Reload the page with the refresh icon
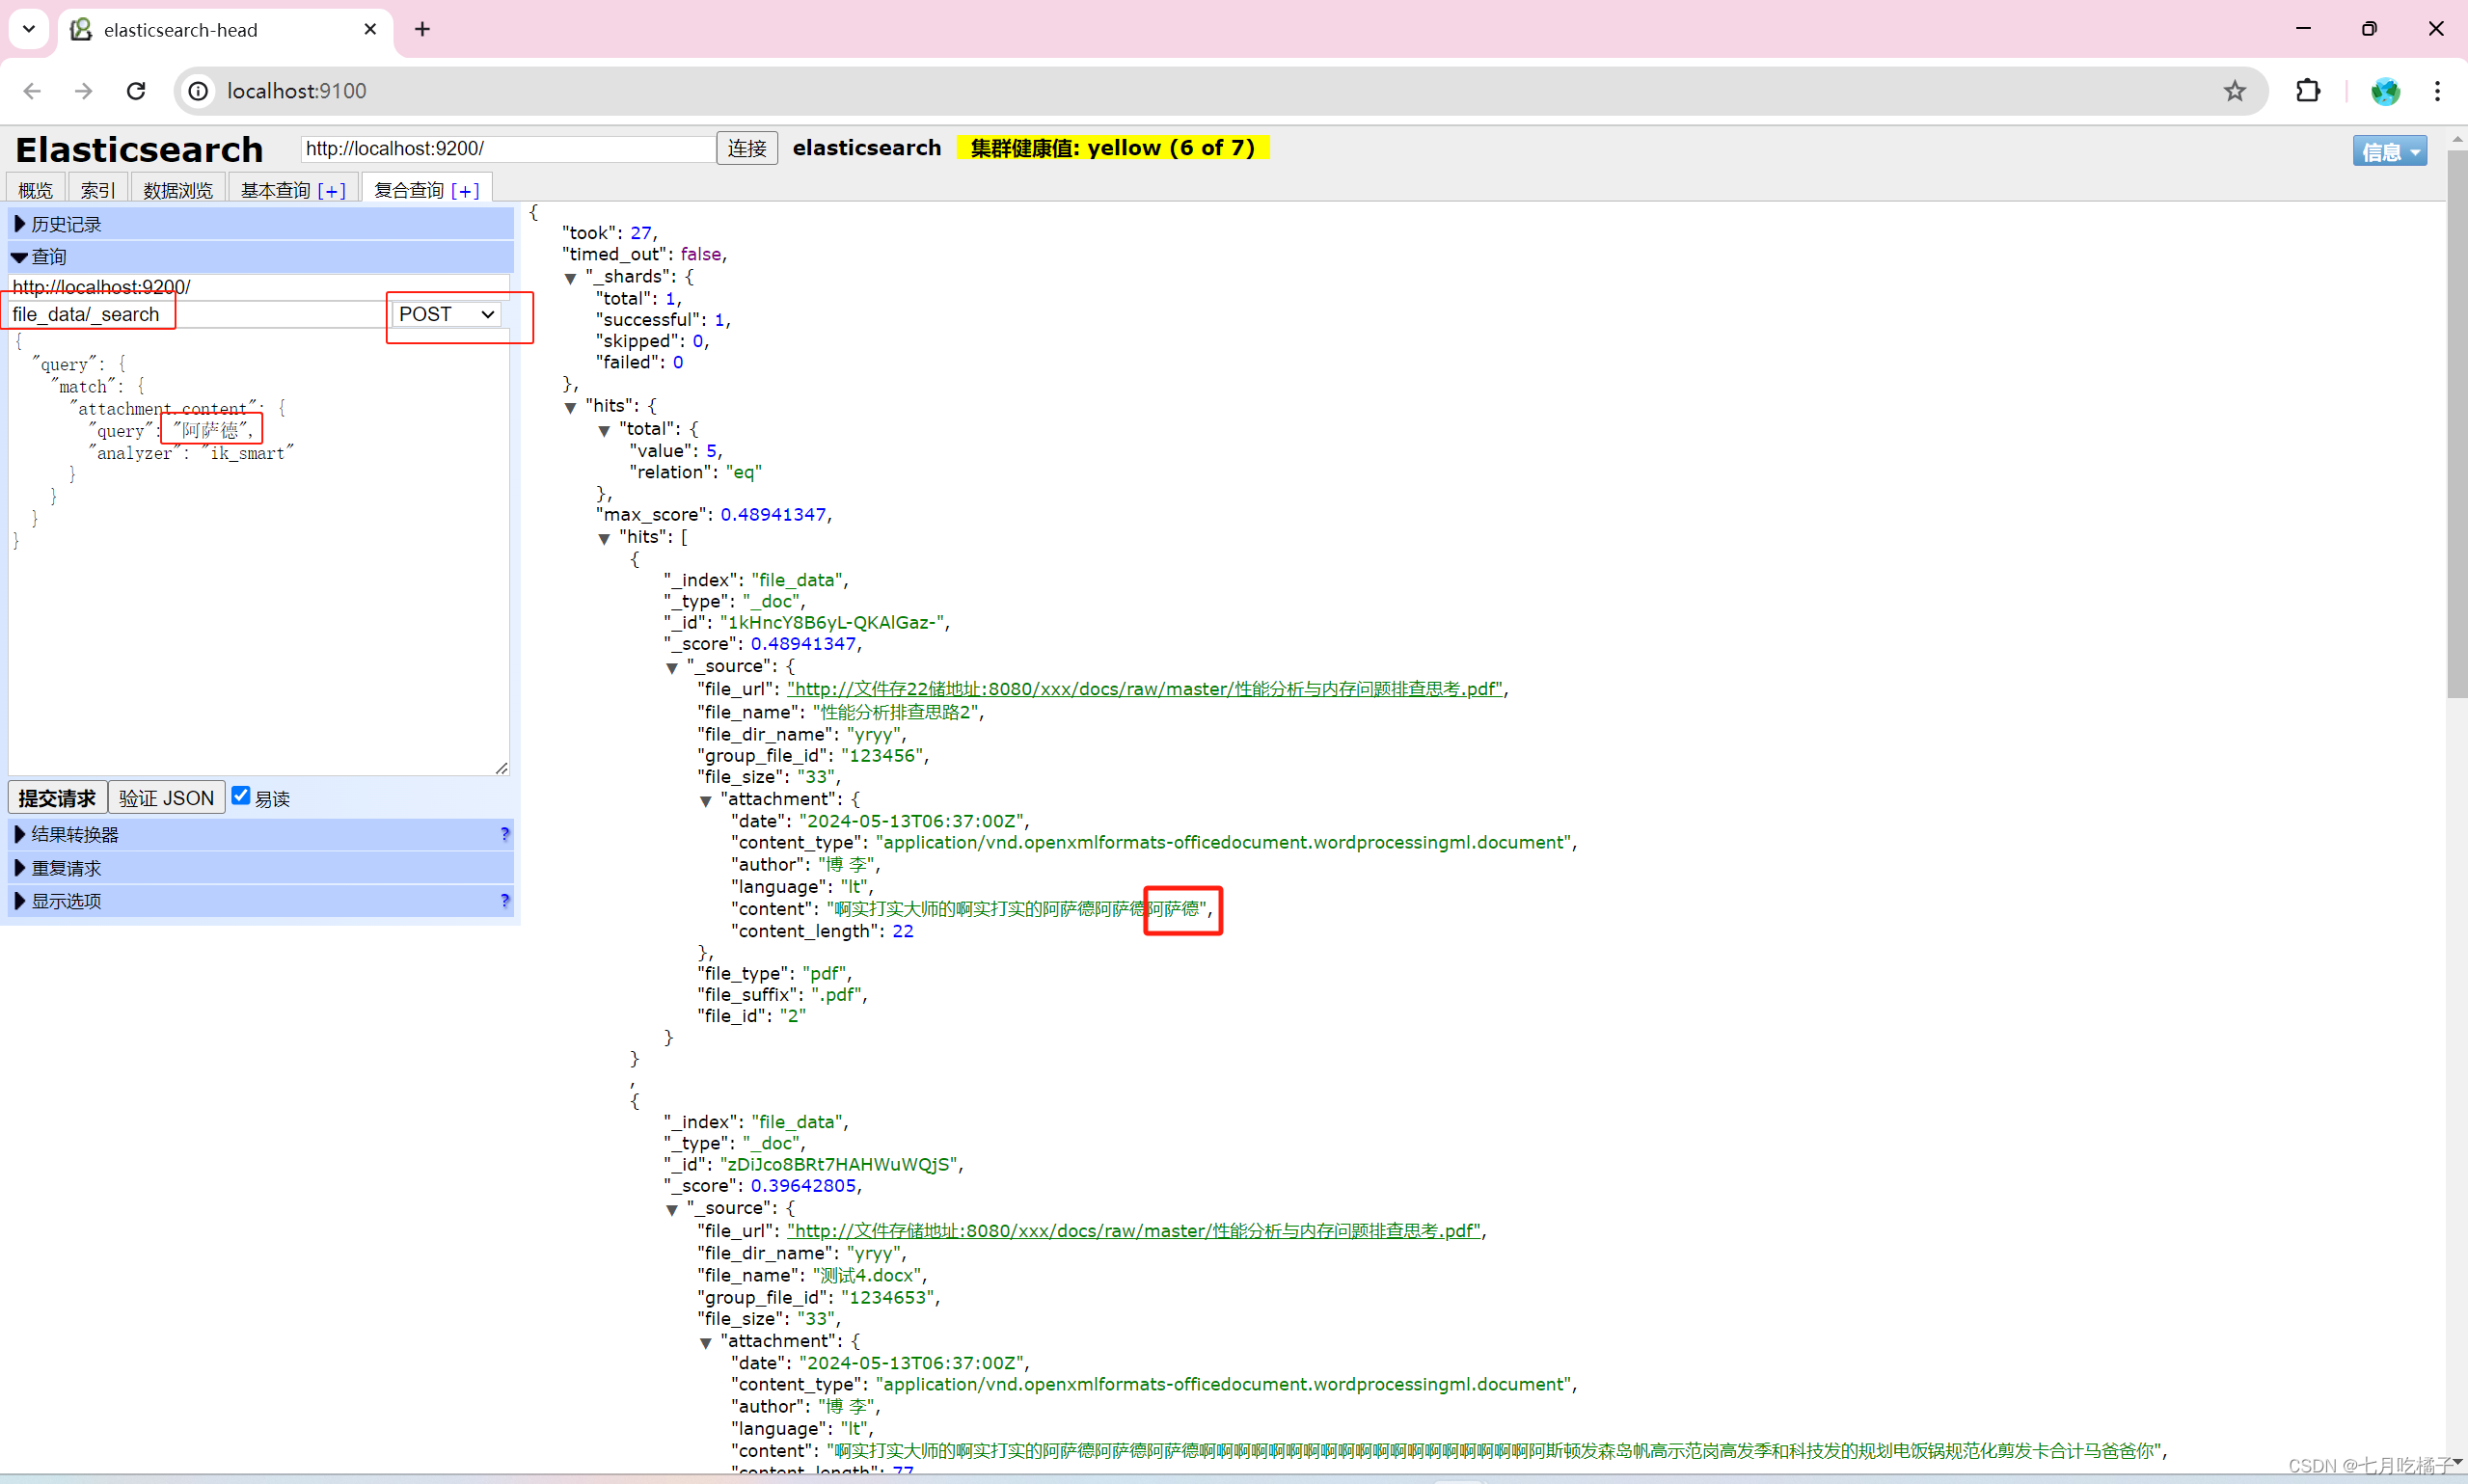 136,91
